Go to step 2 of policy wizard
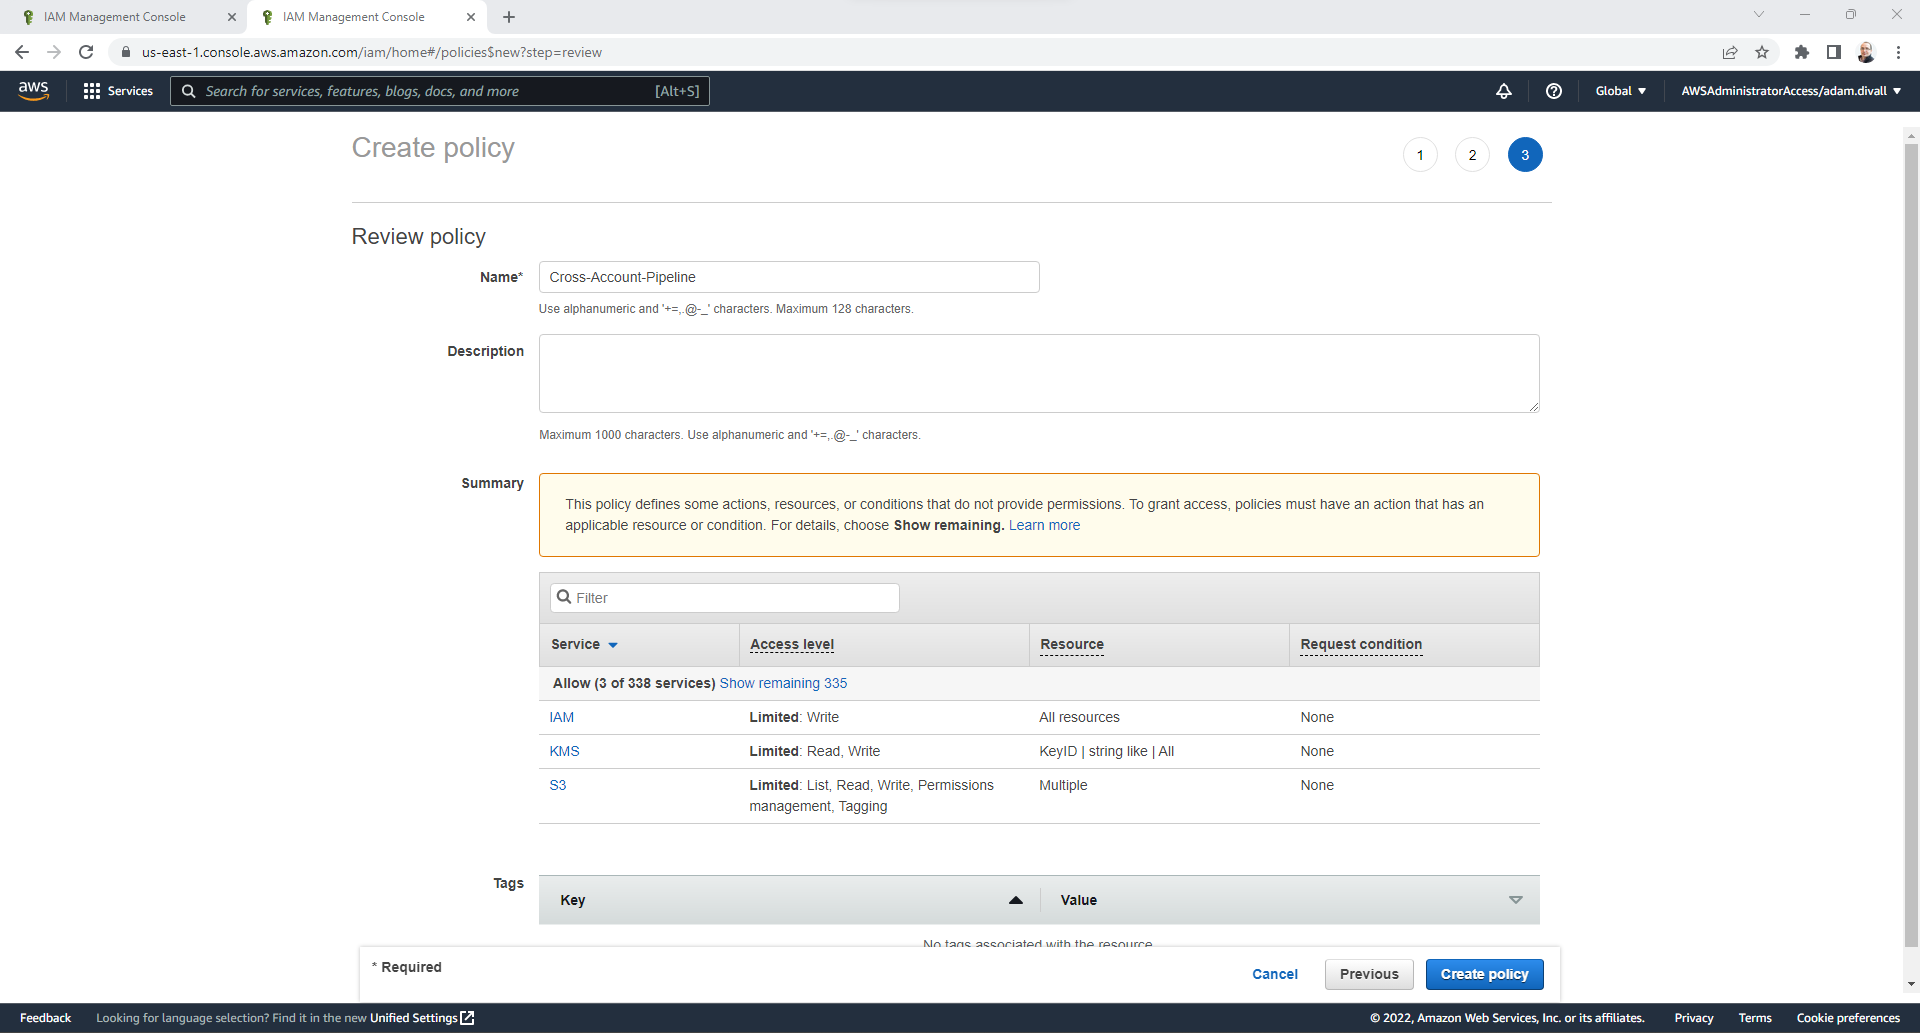 [1472, 155]
